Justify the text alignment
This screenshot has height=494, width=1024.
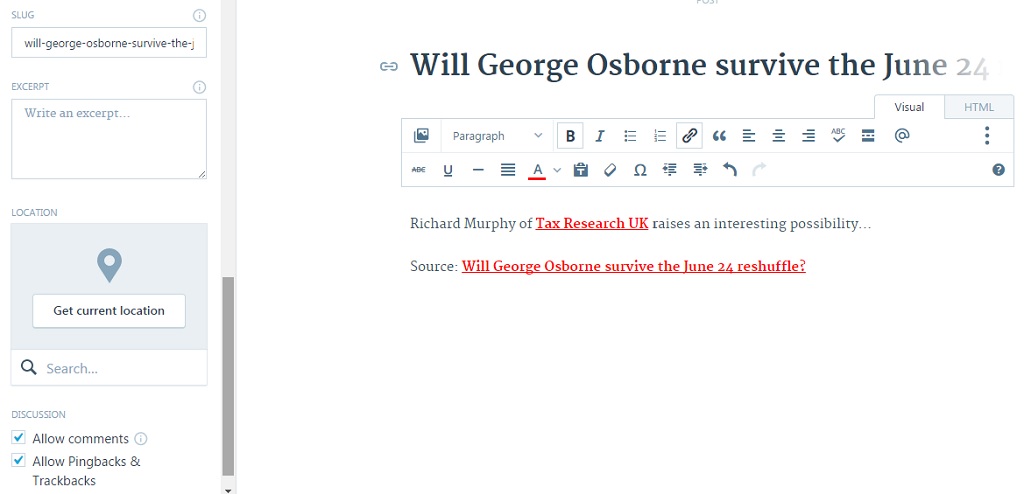click(x=507, y=170)
